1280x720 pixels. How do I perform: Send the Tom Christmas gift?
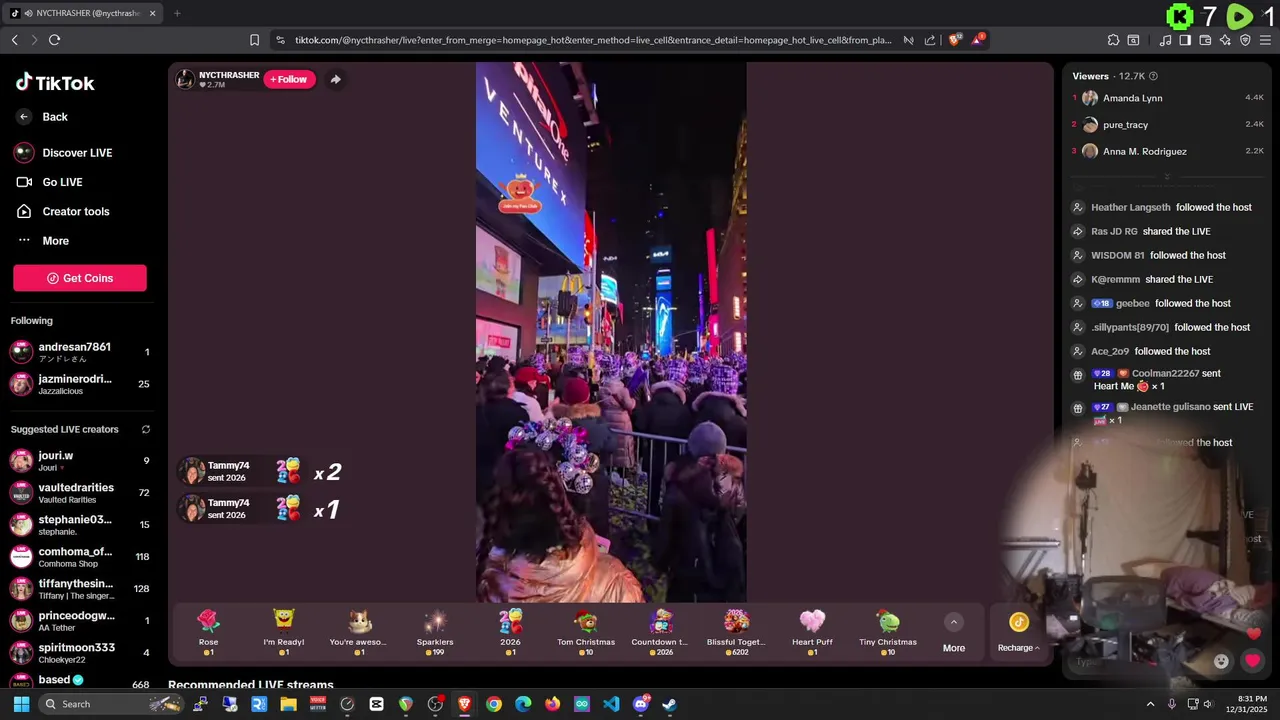pyautogui.click(x=586, y=632)
